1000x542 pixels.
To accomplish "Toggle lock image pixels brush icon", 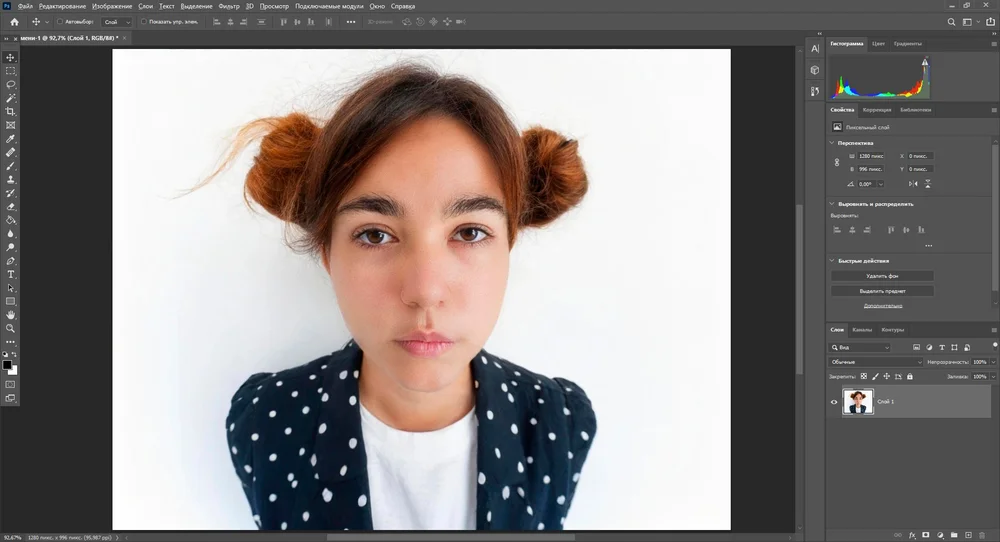I will click(x=875, y=376).
